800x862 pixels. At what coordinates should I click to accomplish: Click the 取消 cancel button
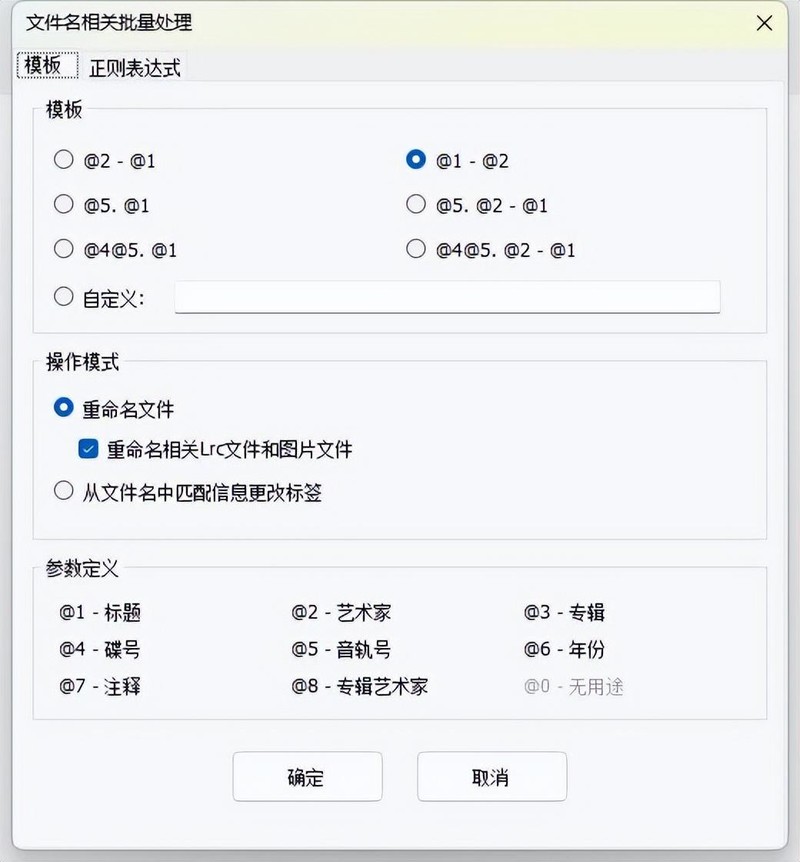point(491,777)
